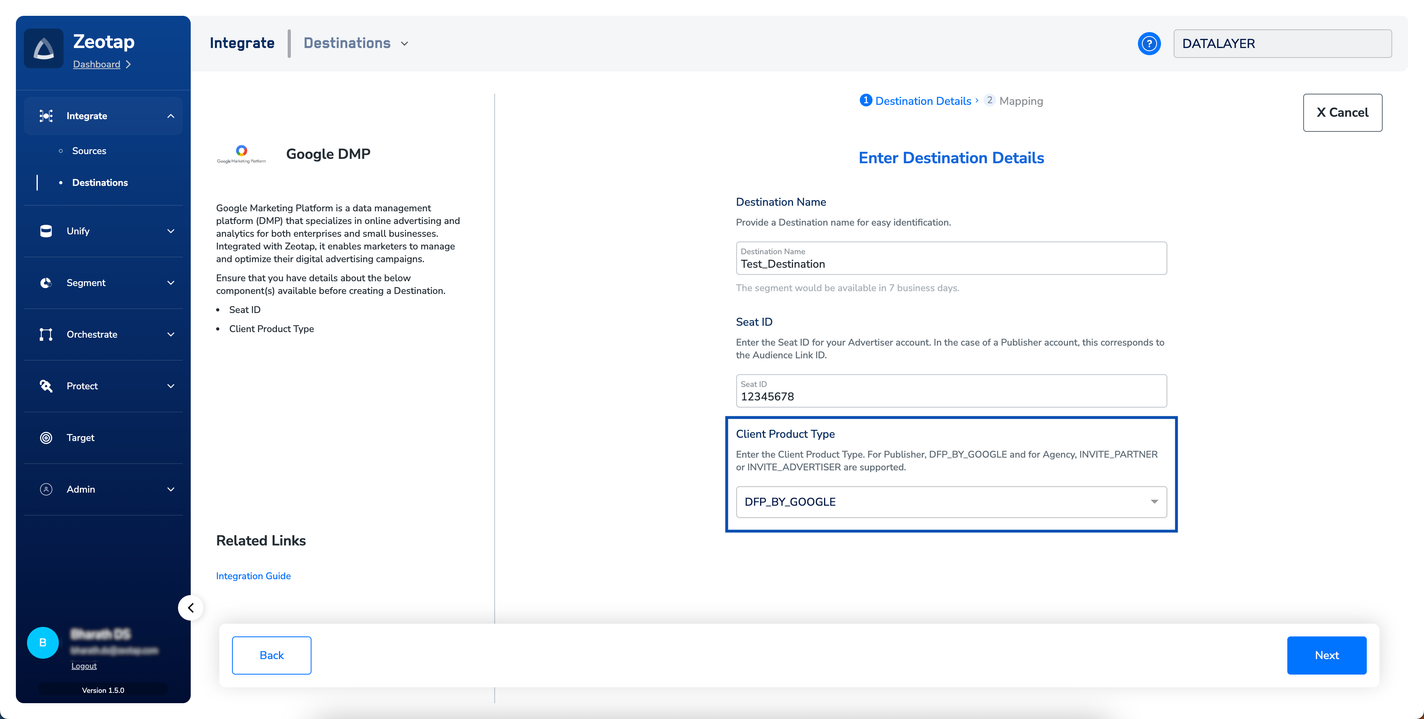The height and width of the screenshot is (719, 1424).
Task: Click the Google Marketing Platform logo
Action: (242, 154)
